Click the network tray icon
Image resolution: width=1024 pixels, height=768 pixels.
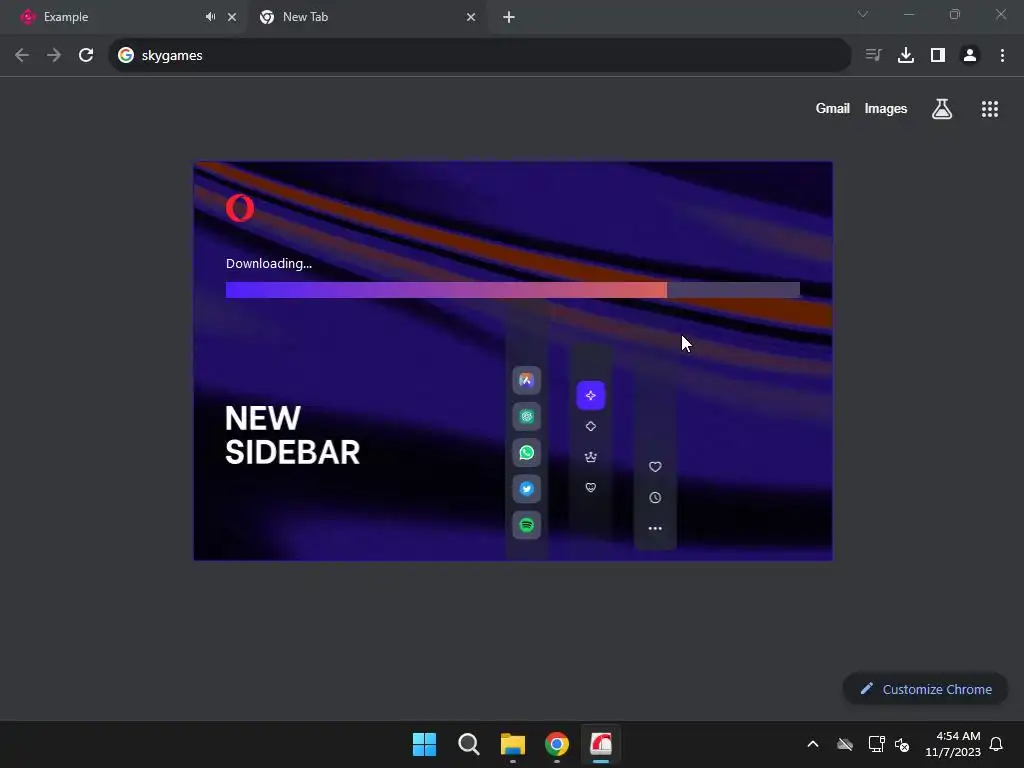876,744
